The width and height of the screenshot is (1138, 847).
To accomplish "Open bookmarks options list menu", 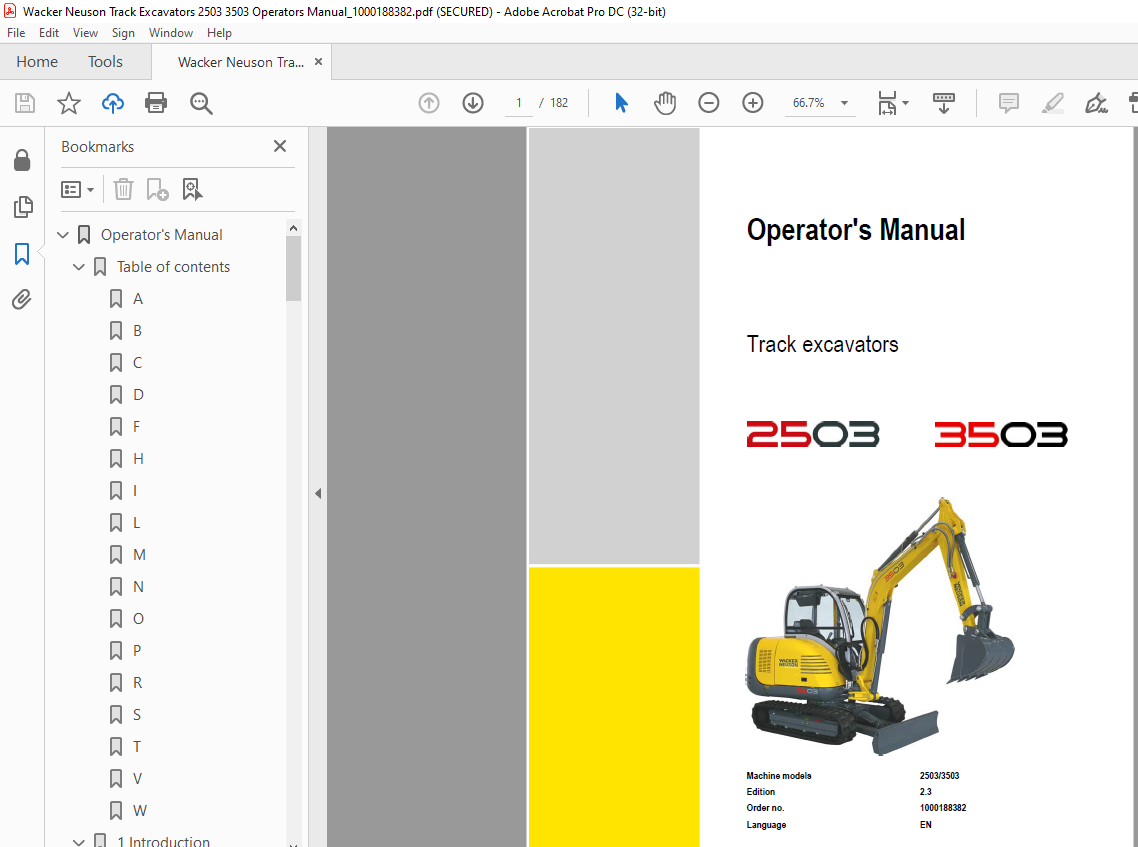I will click(x=77, y=189).
